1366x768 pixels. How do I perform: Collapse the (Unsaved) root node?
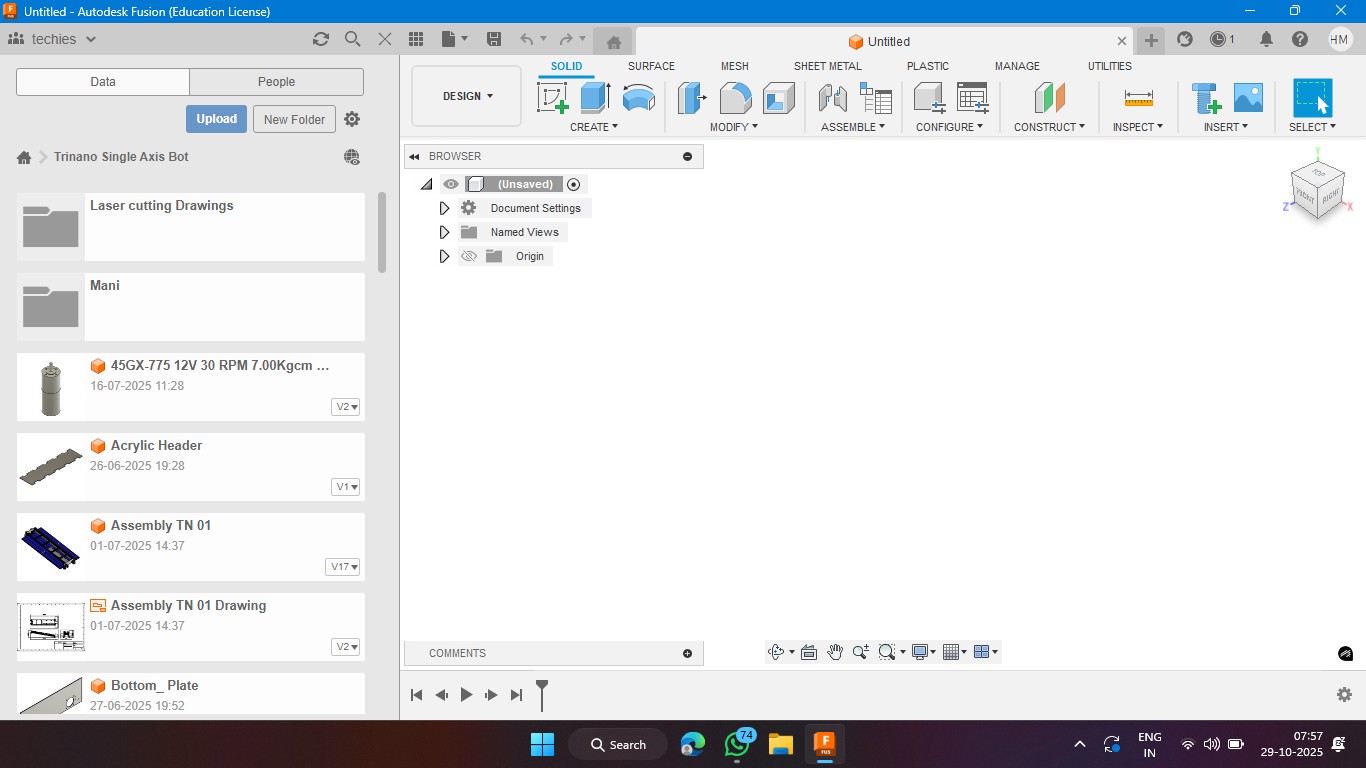click(427, 184)
